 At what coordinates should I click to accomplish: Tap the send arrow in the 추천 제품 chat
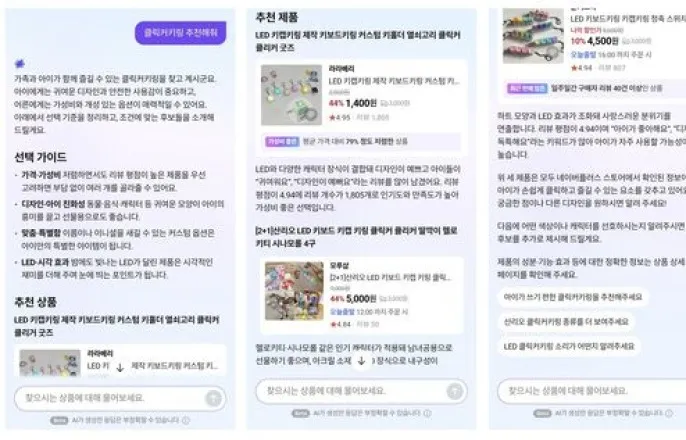click(x=455, y=391)
